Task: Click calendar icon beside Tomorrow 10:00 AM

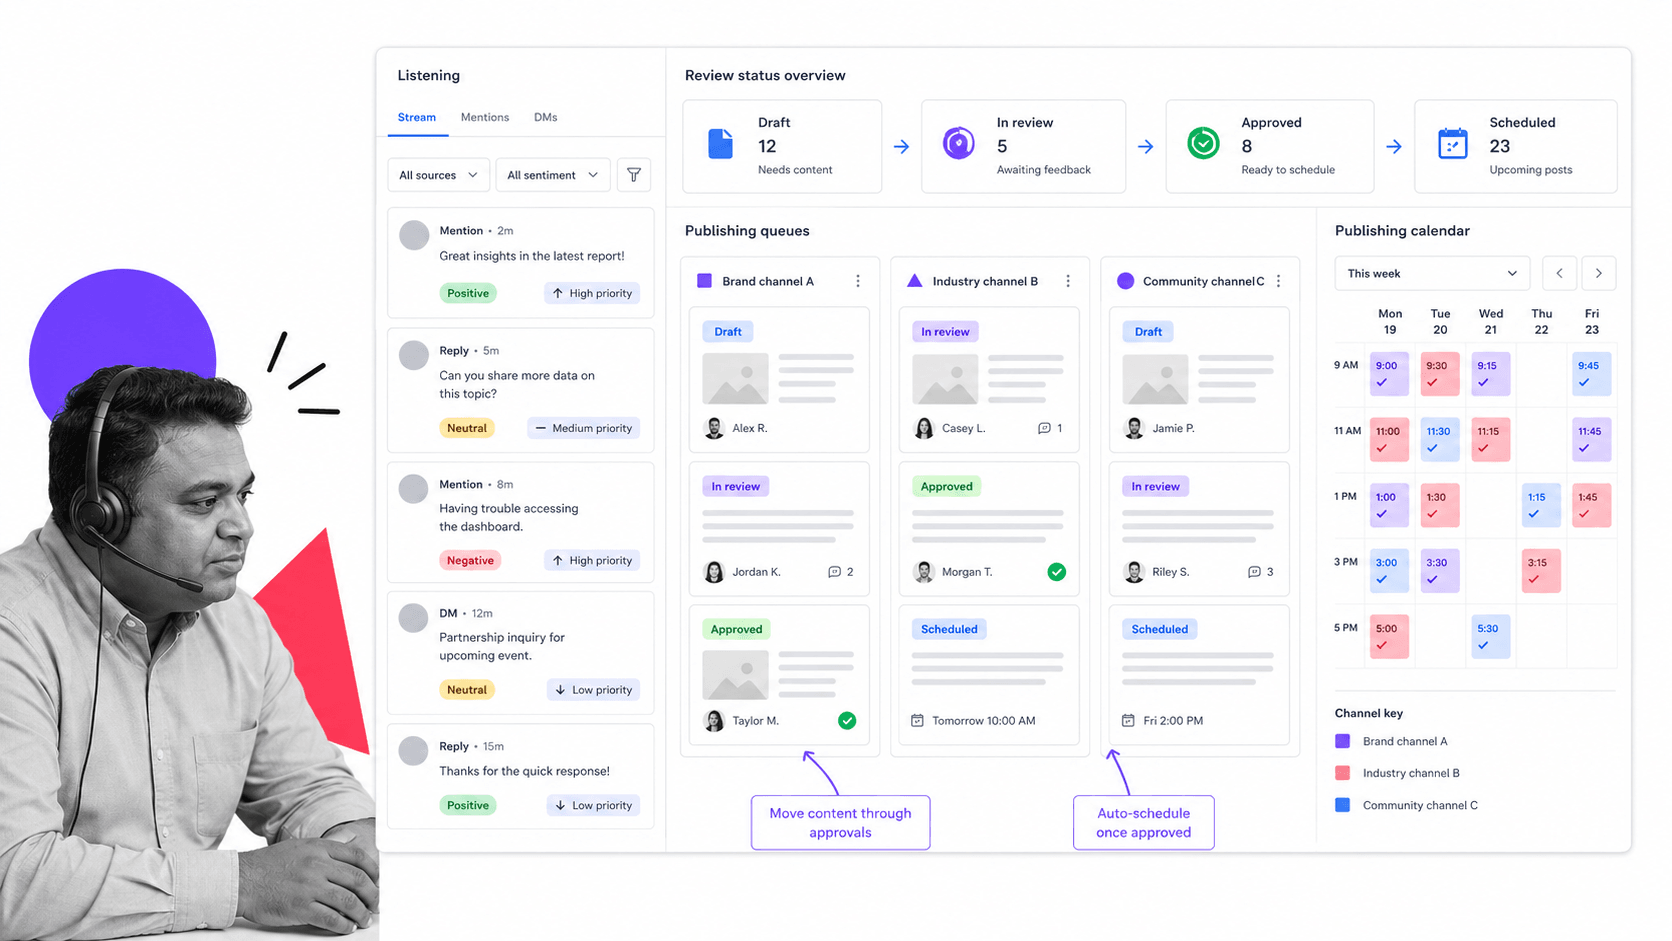Action: point(917,720)
